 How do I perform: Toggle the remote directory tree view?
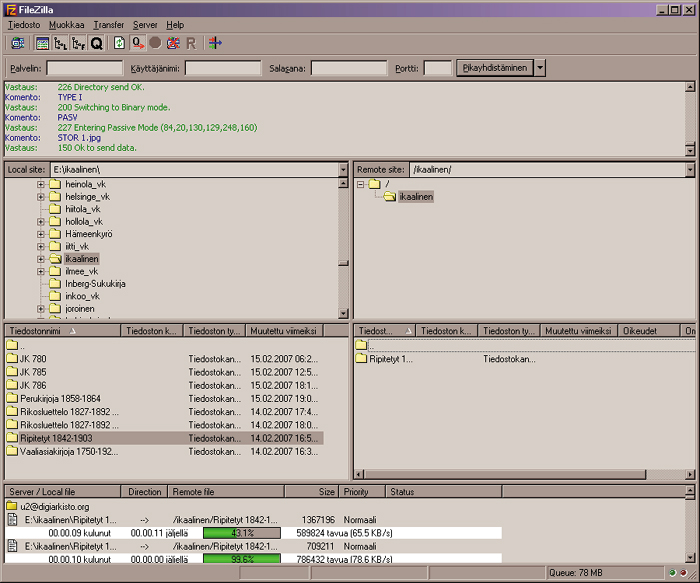click(x=79, y=43)
